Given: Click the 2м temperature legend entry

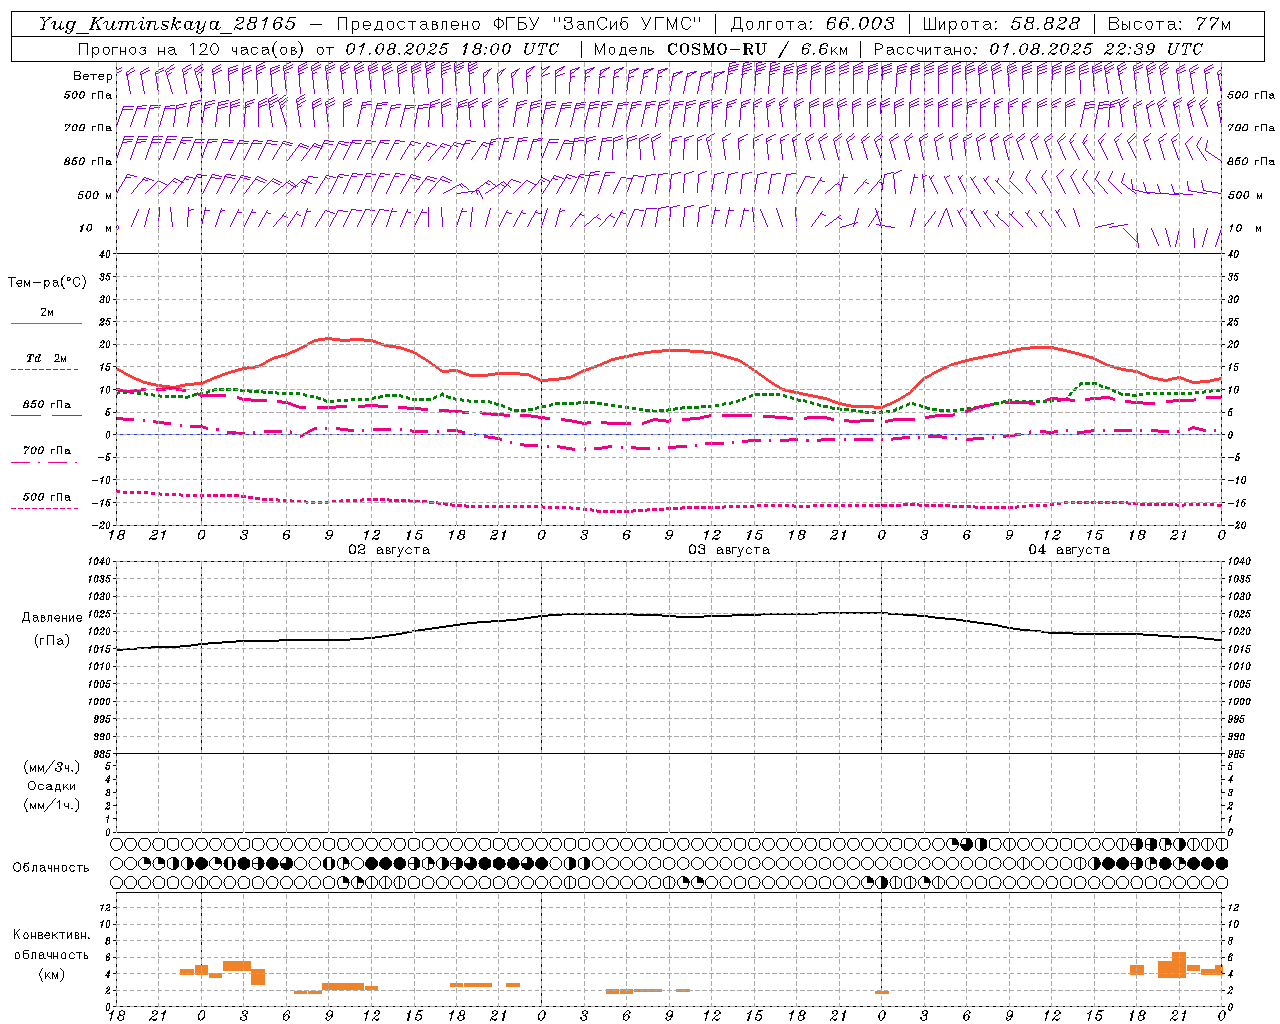Looking at the screenshot, I should click(47, 312).
